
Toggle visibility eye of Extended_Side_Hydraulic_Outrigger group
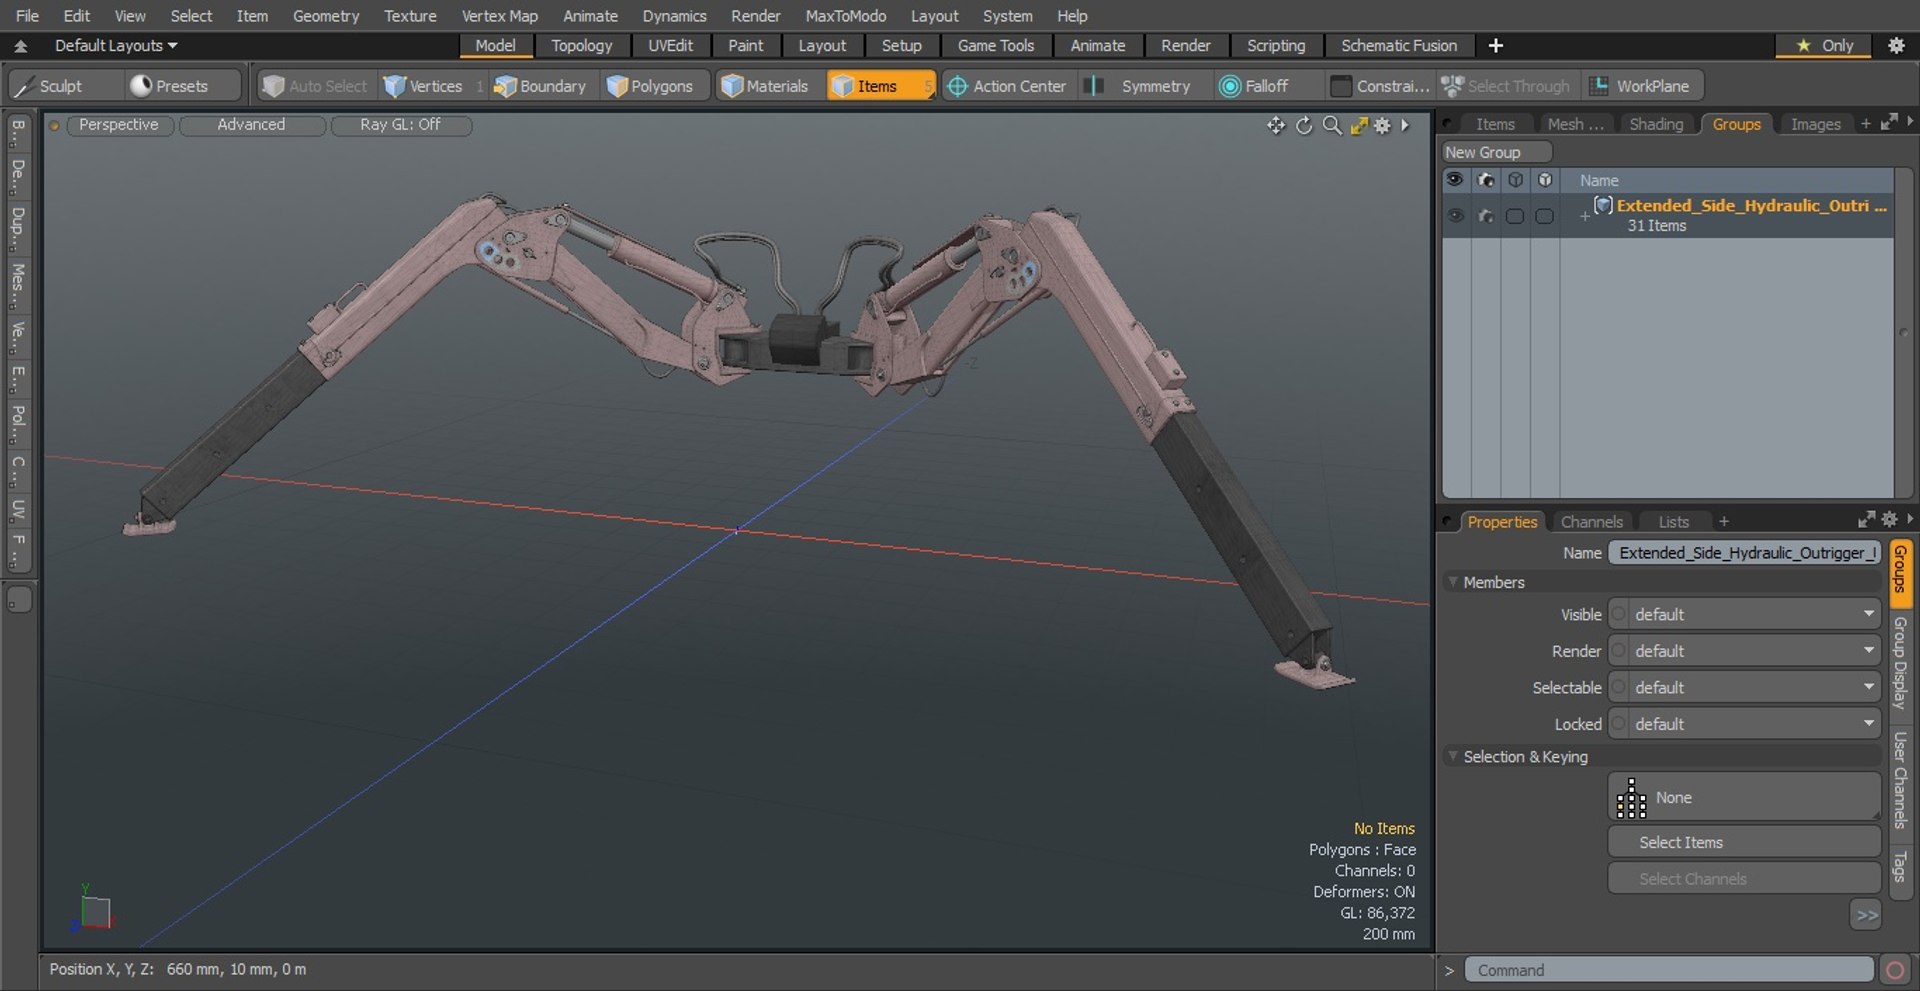(x=1455, y=216)
